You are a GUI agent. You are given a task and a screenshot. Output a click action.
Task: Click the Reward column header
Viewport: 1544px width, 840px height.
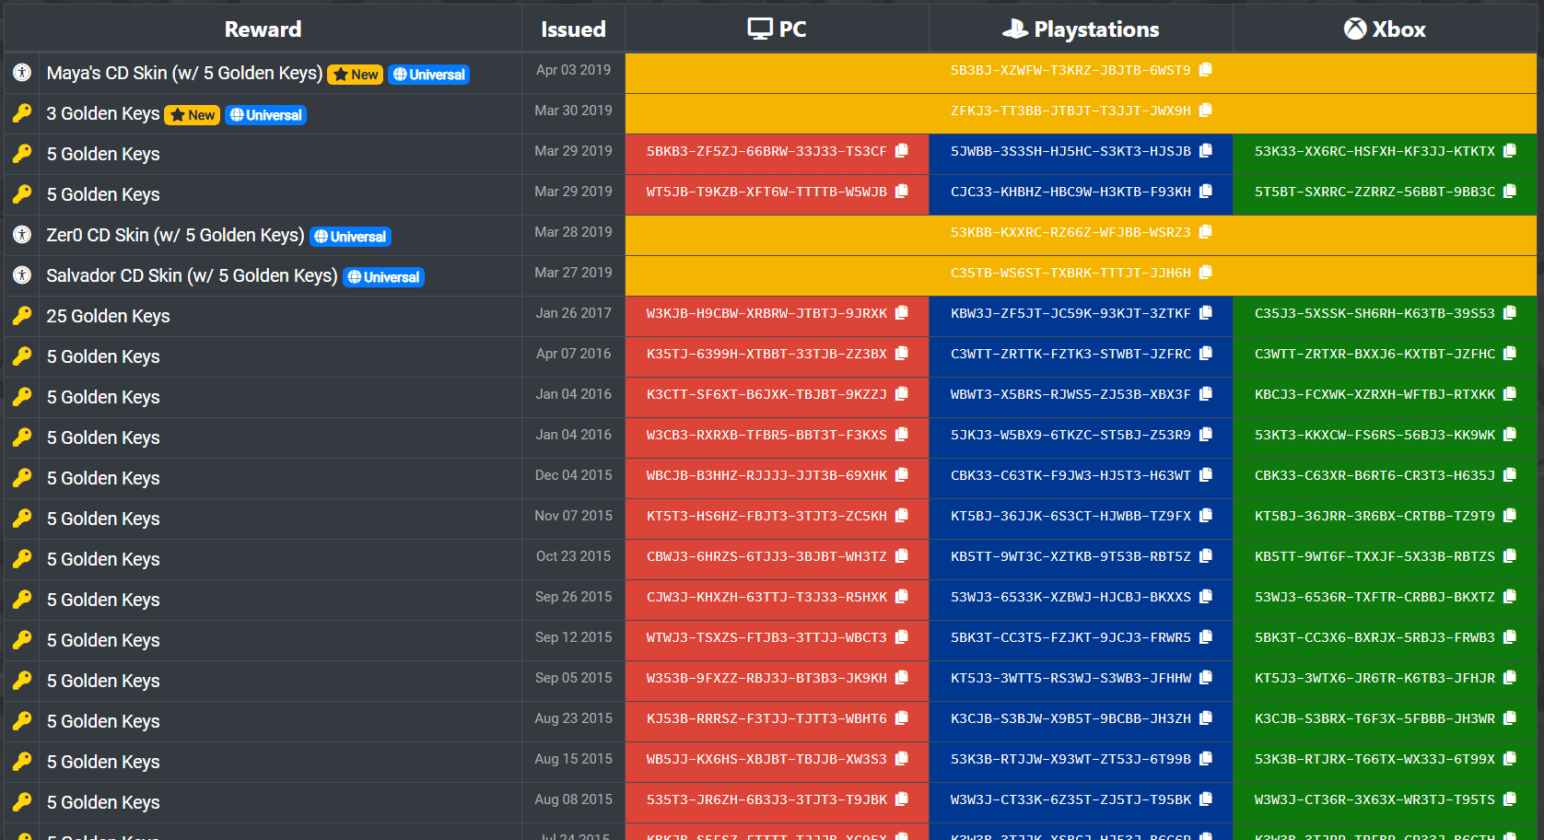click(x=263, y=29)
